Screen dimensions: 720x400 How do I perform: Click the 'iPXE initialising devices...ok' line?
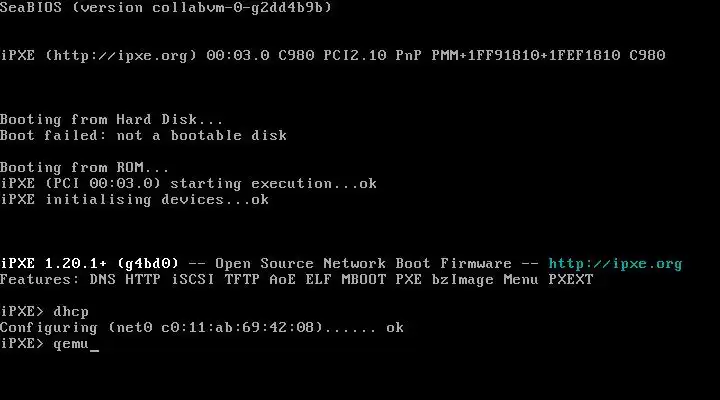click(x=135, y=200)
